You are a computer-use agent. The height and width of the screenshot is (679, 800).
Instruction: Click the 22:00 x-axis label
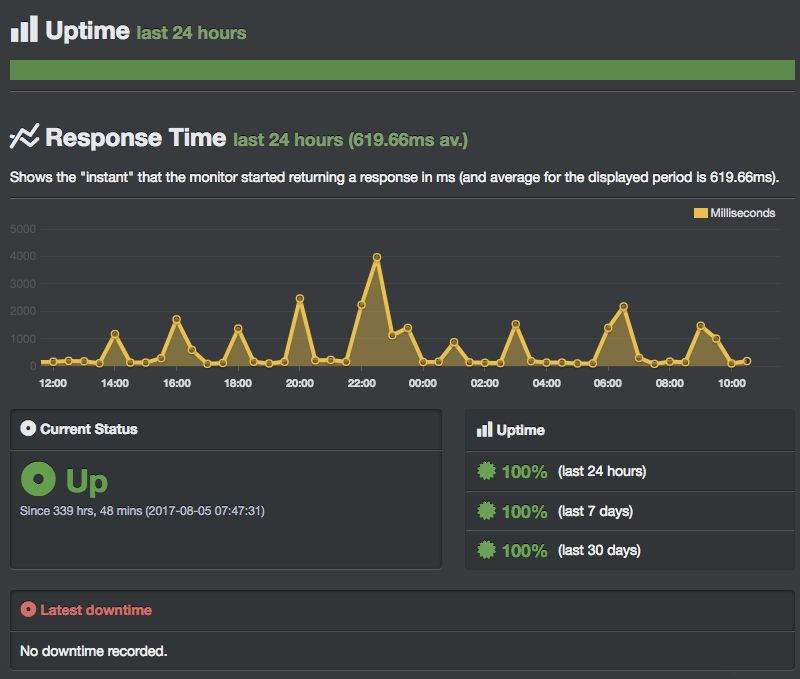[362, 383]
